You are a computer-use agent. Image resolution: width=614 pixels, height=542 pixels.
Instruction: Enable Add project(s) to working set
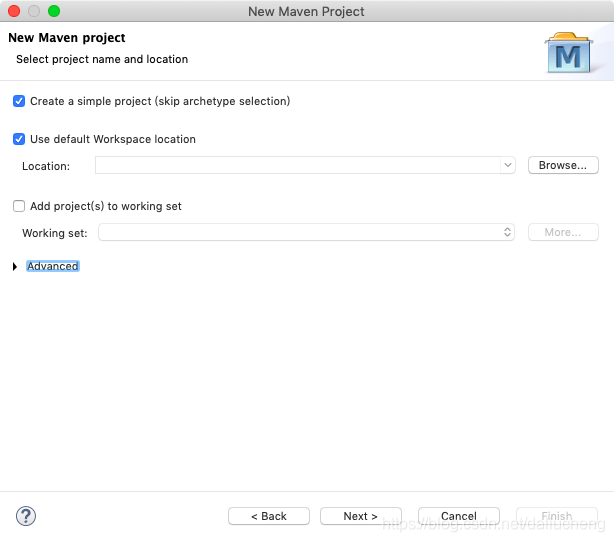[19, 206]
